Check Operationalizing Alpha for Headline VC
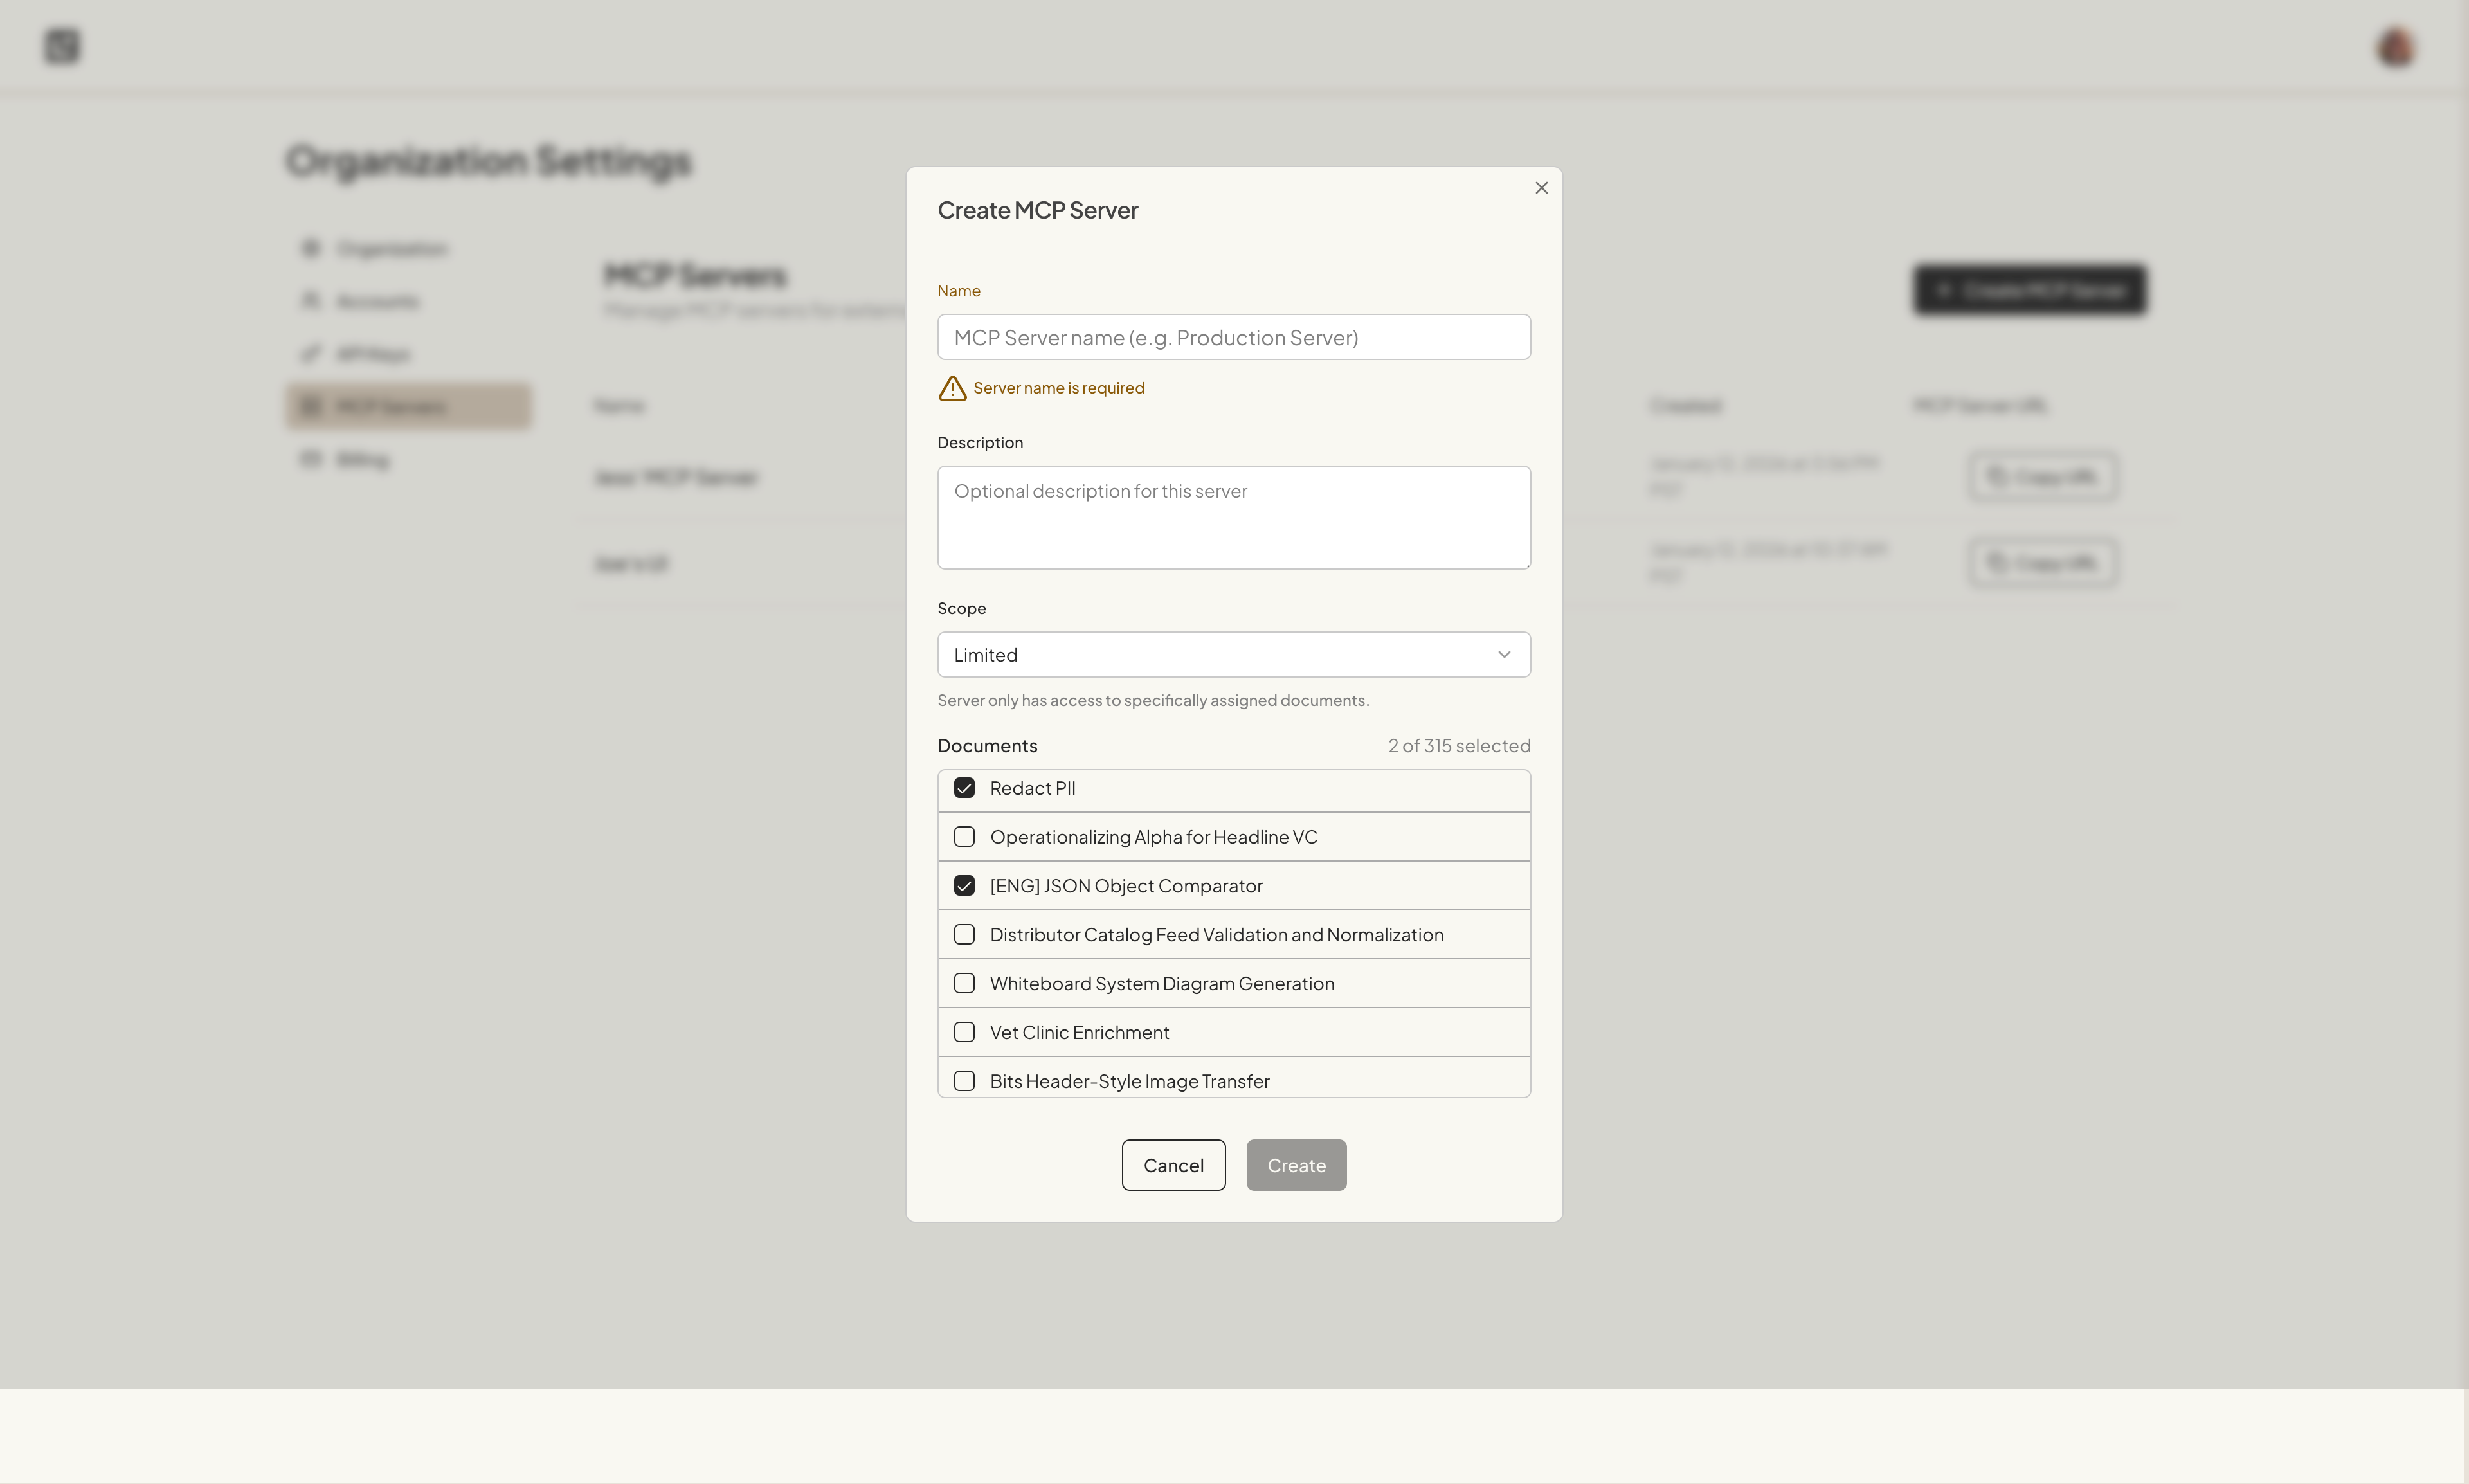 (963, 836)
